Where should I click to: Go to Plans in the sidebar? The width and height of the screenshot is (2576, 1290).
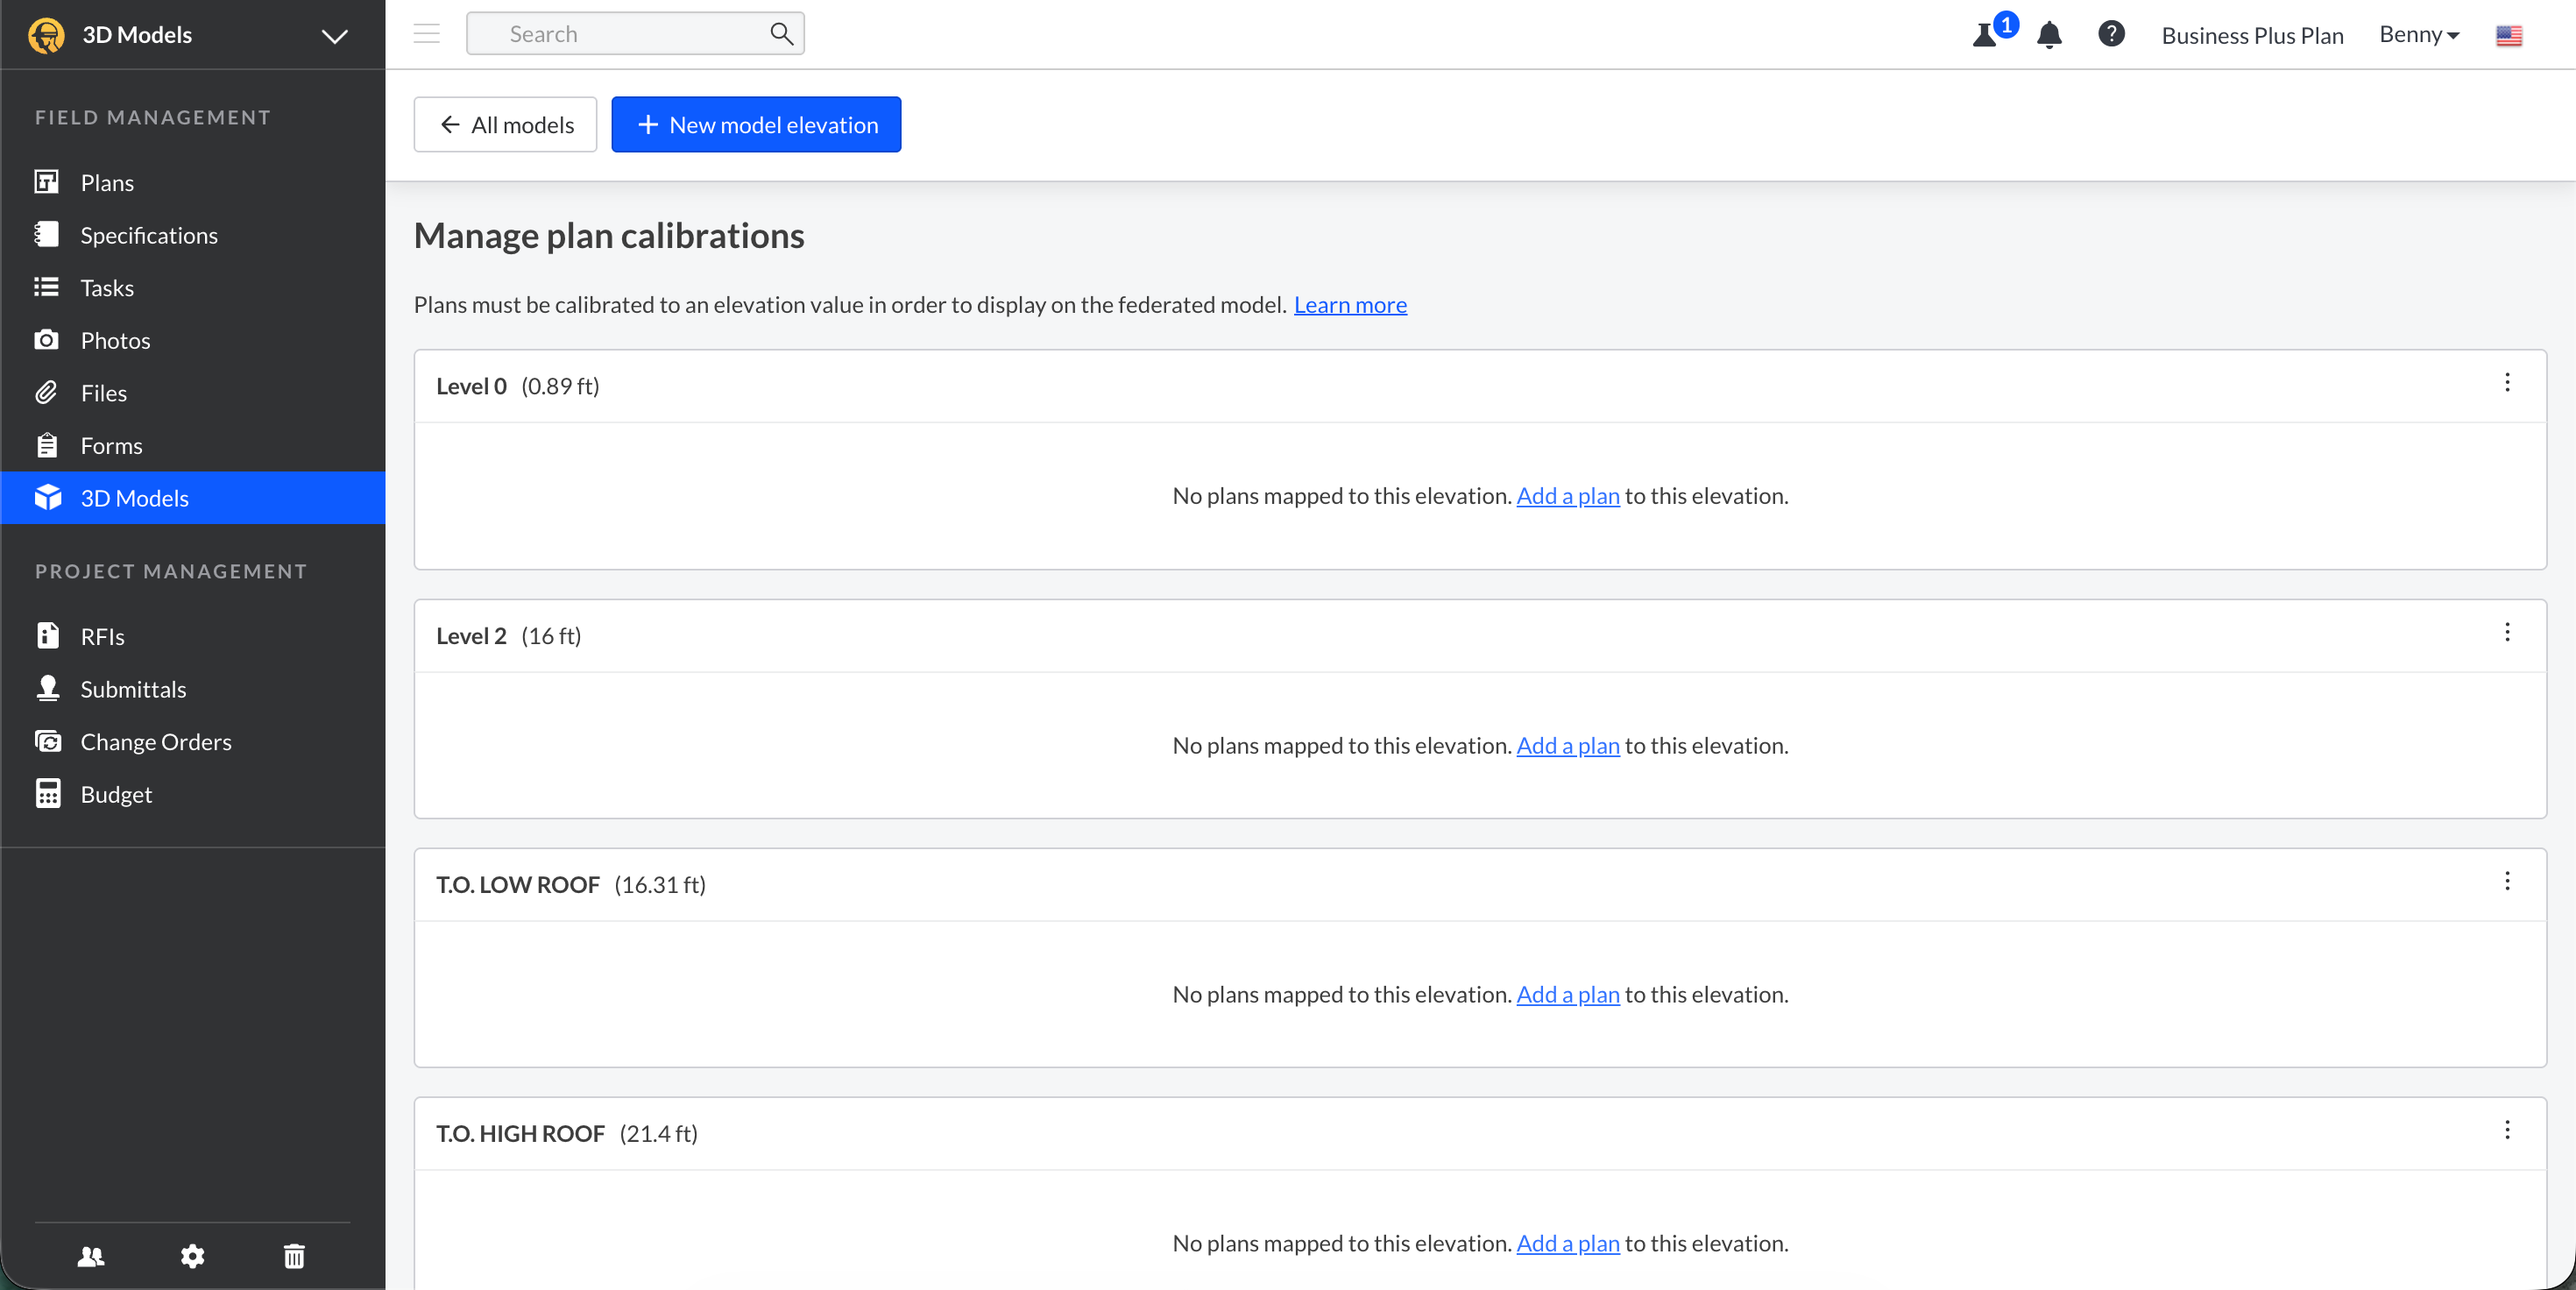pyautogui.click(x=107, y=183)
